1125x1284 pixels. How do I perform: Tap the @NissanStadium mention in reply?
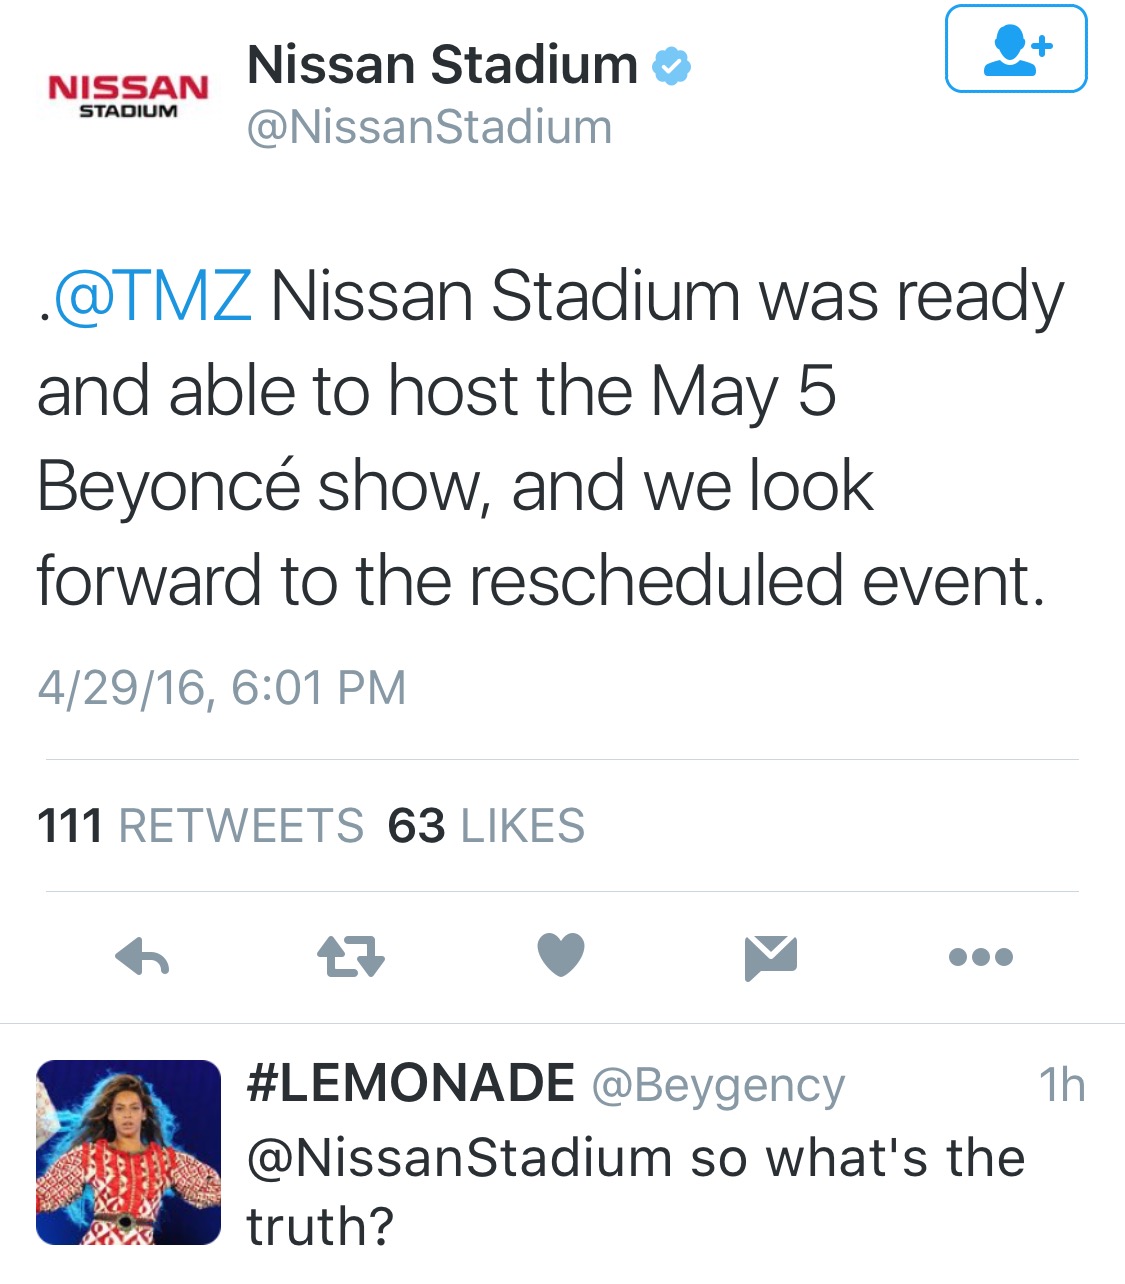click(x=459, y=1158)
